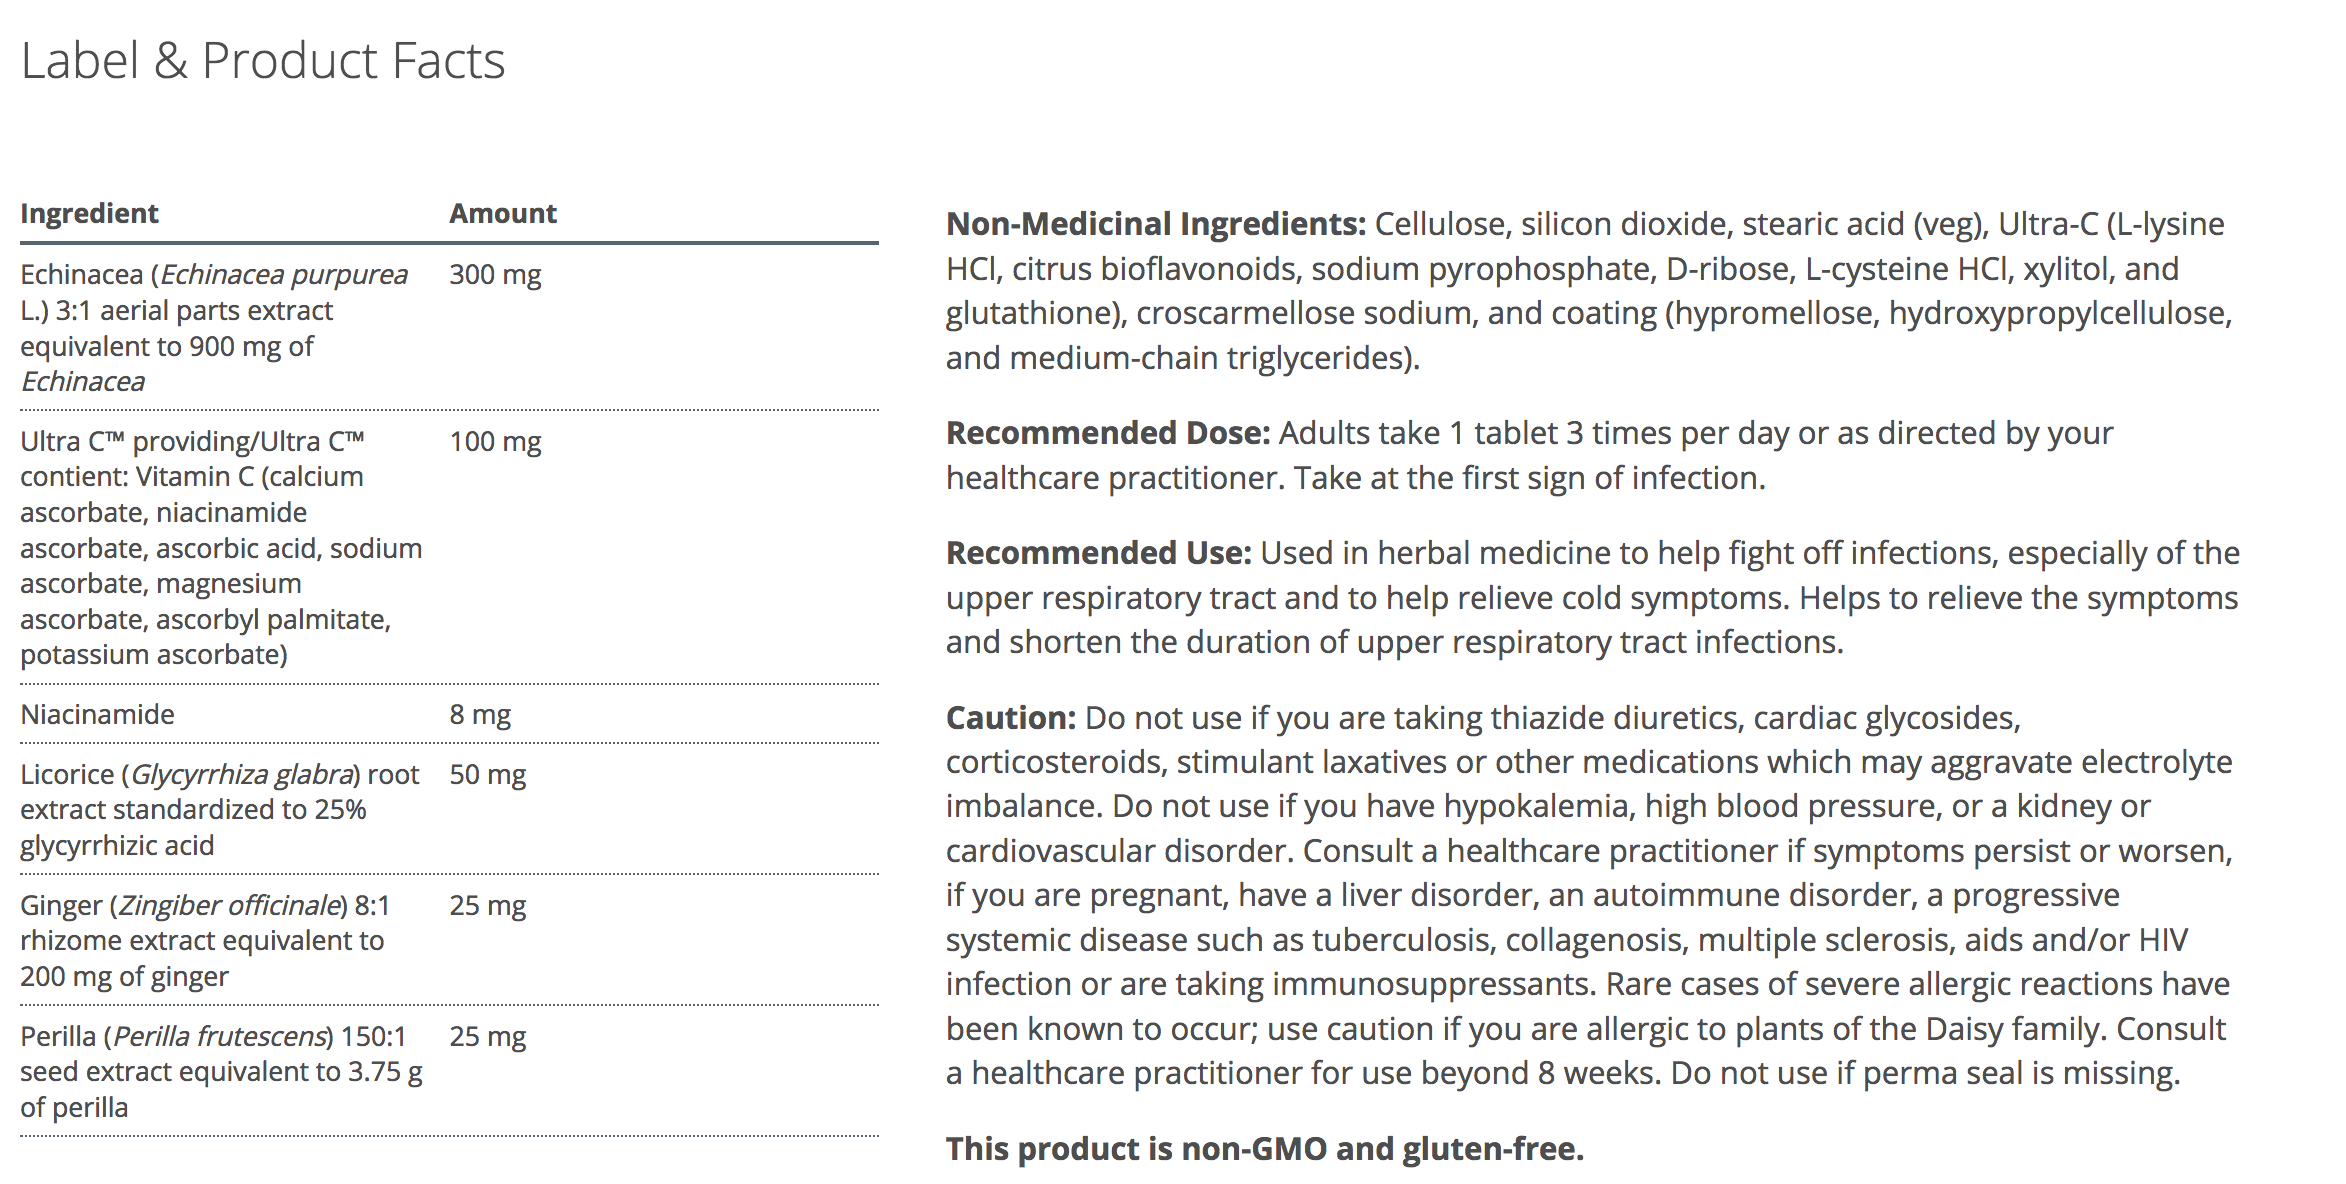Click the 100 mg Ultra C amount

(x=495, y=441)
